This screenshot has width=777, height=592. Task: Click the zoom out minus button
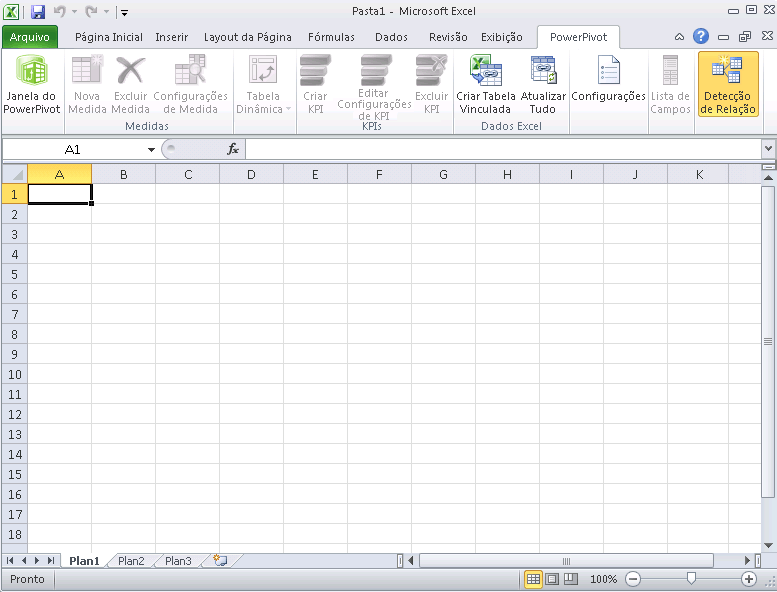click(633, 579)
